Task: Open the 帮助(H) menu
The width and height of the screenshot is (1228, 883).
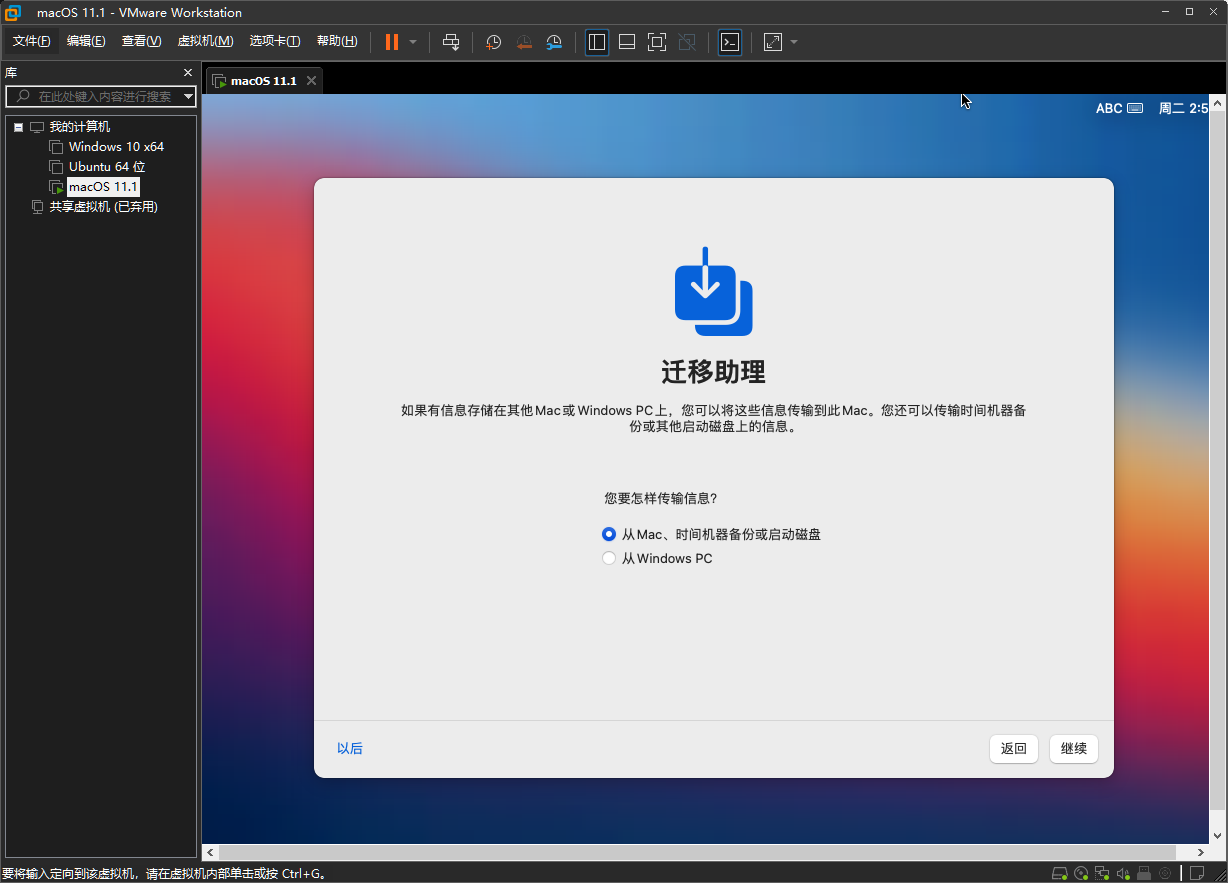Action: click(x=337, y=41)
